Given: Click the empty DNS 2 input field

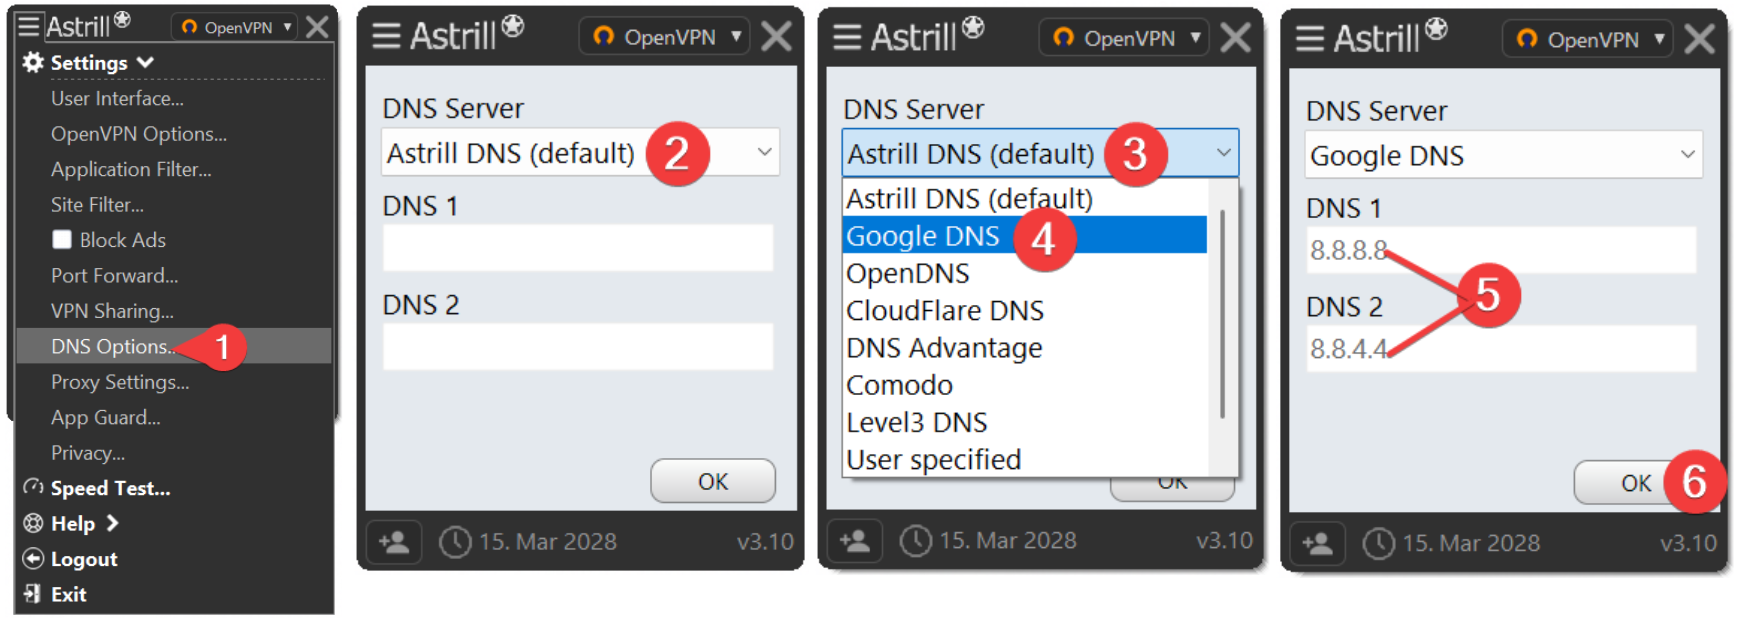Looking at the screenshot, I should tap(578, 346).
